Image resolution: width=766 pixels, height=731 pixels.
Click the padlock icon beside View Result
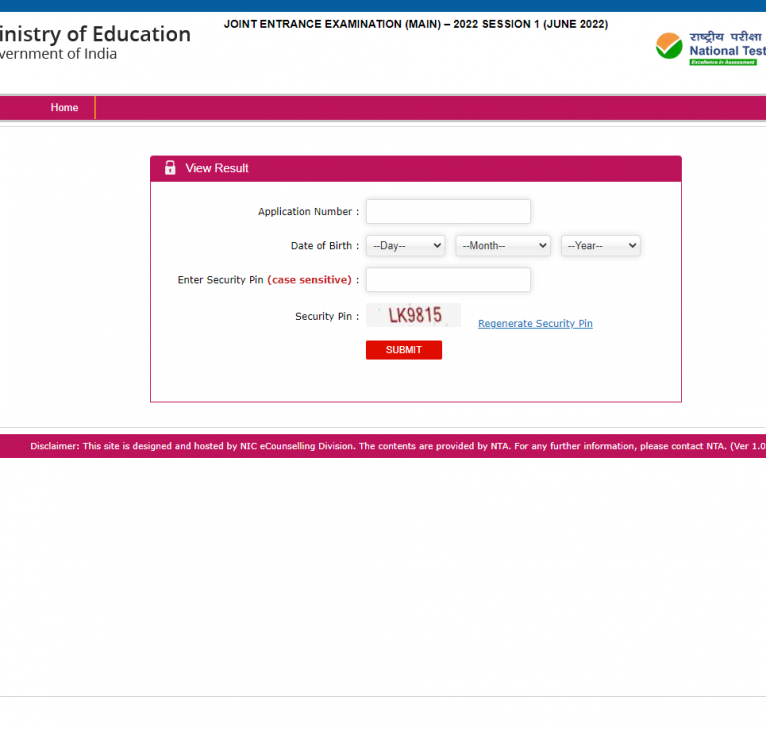[170, 168]
